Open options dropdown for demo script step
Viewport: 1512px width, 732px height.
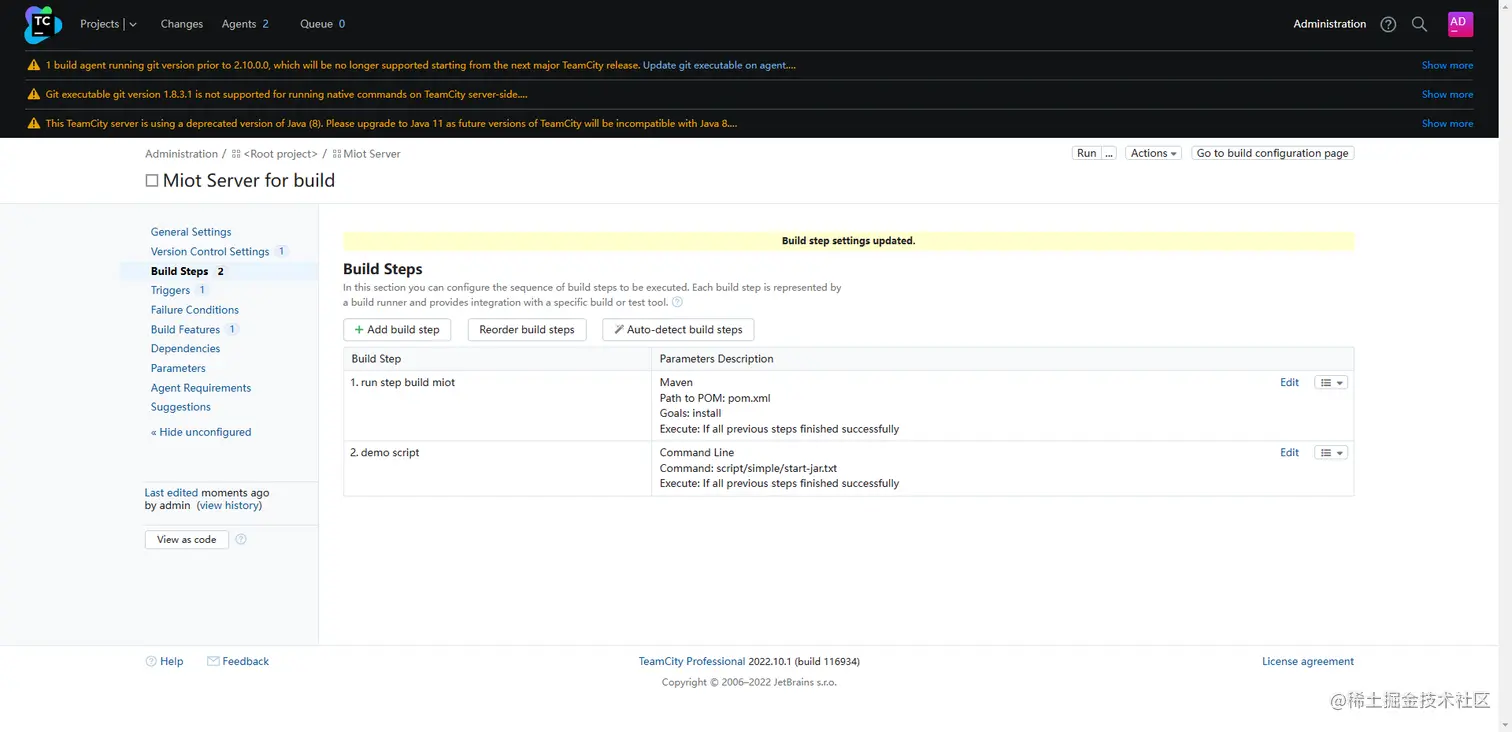(1331, 453)
